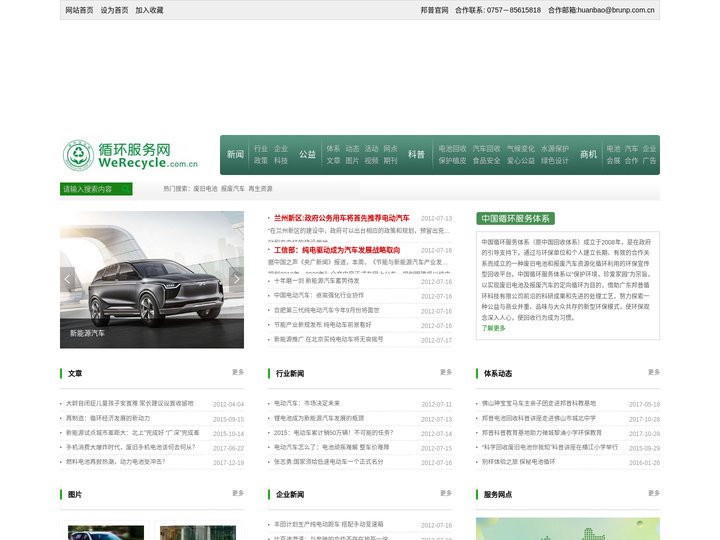
Task: Click 更多 beside the 服务网点 section
Action: tap(654, 493)
